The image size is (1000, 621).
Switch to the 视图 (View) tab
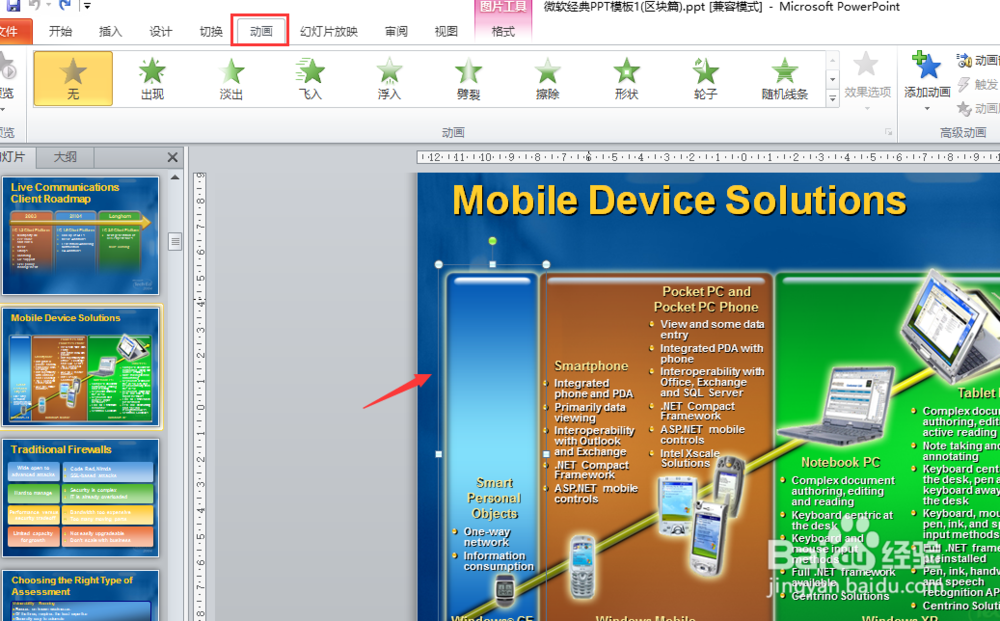446,31
